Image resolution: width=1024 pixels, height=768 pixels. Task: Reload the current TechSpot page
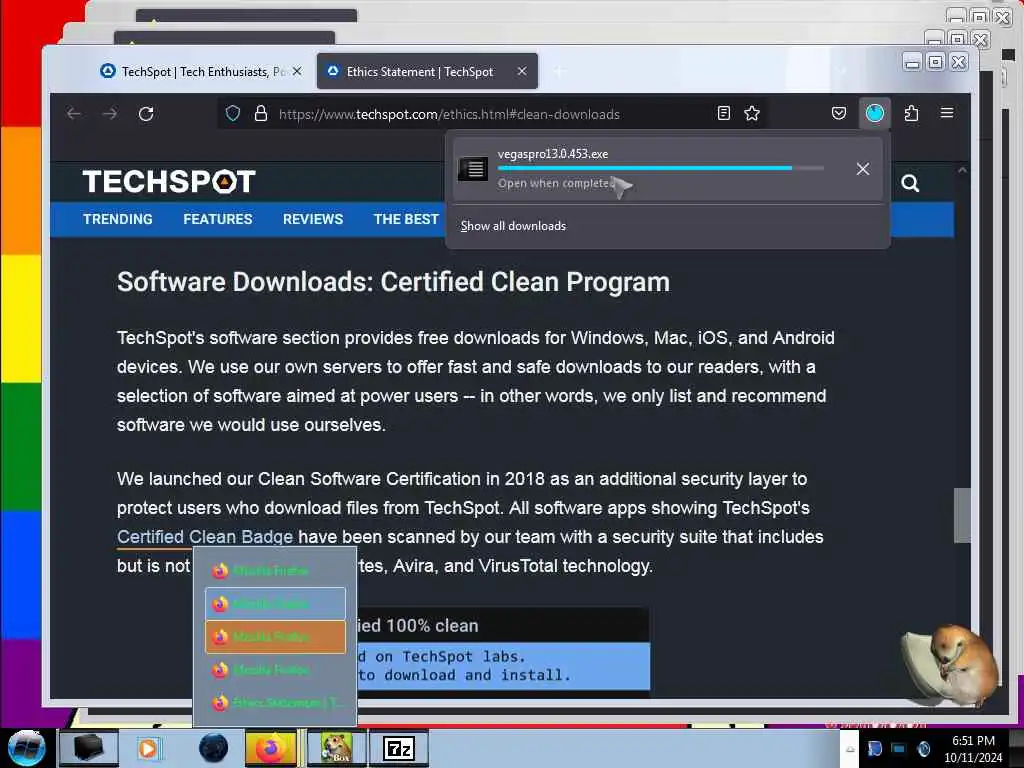(x=146, y=114)
